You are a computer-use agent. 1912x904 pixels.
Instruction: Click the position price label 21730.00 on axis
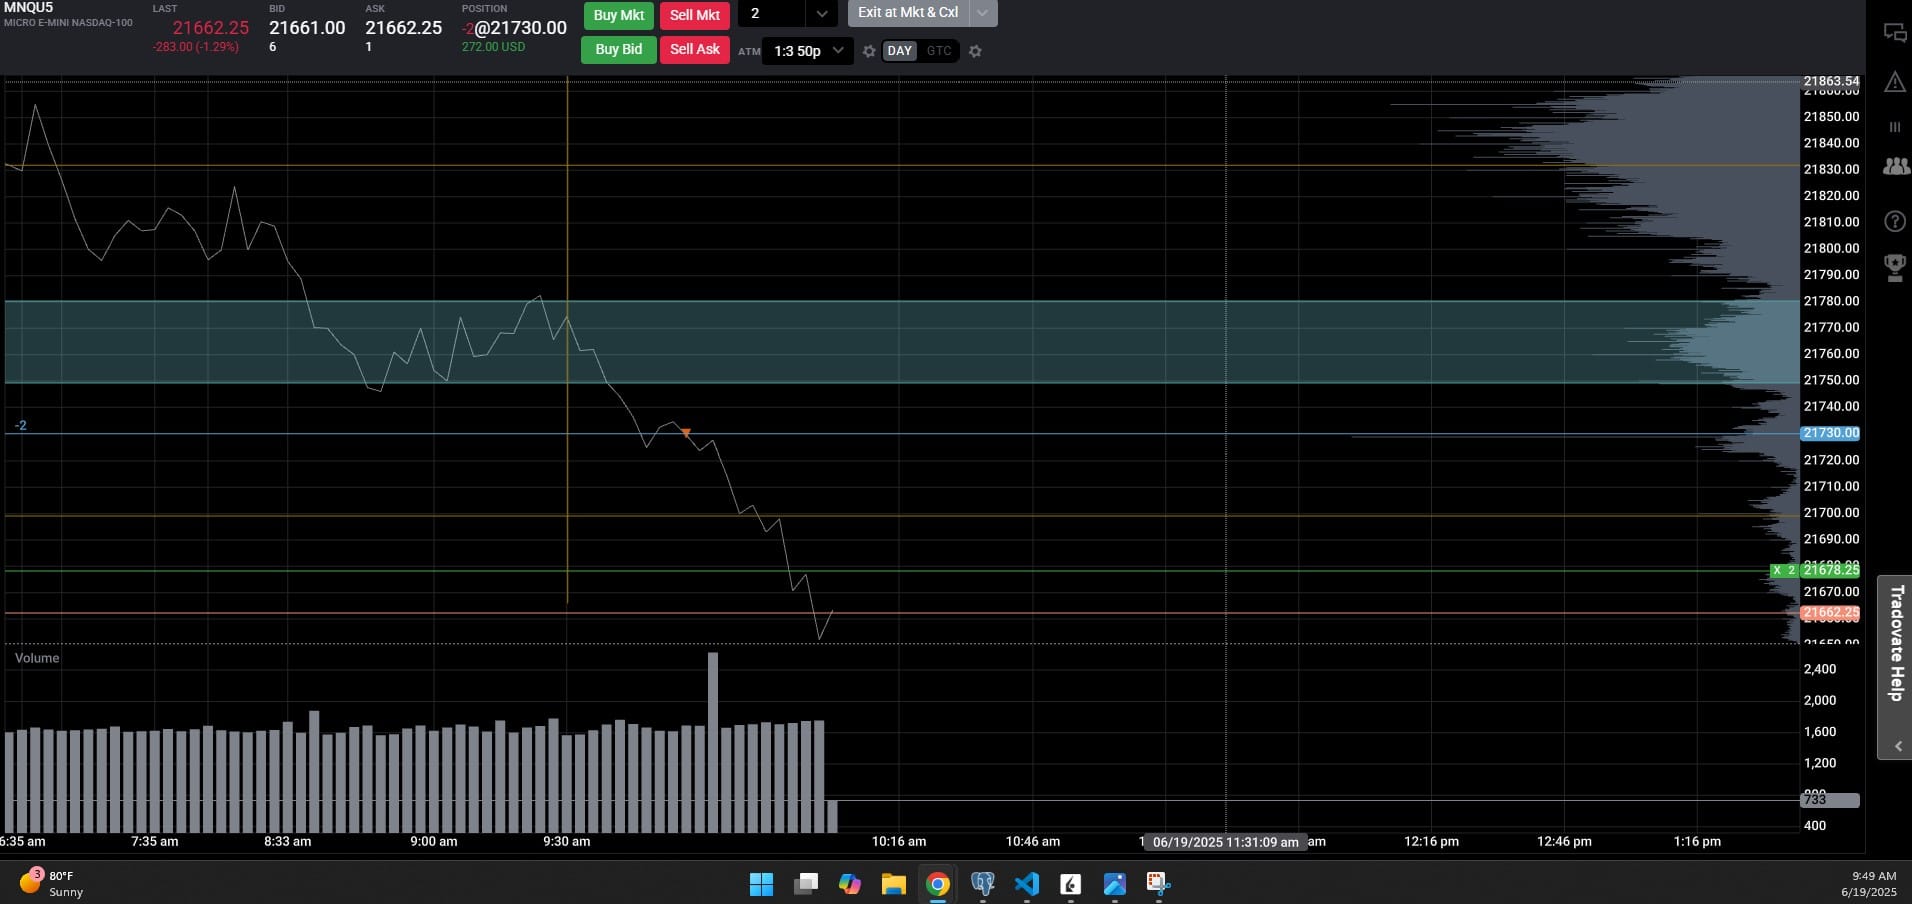tap(1830, 433)
